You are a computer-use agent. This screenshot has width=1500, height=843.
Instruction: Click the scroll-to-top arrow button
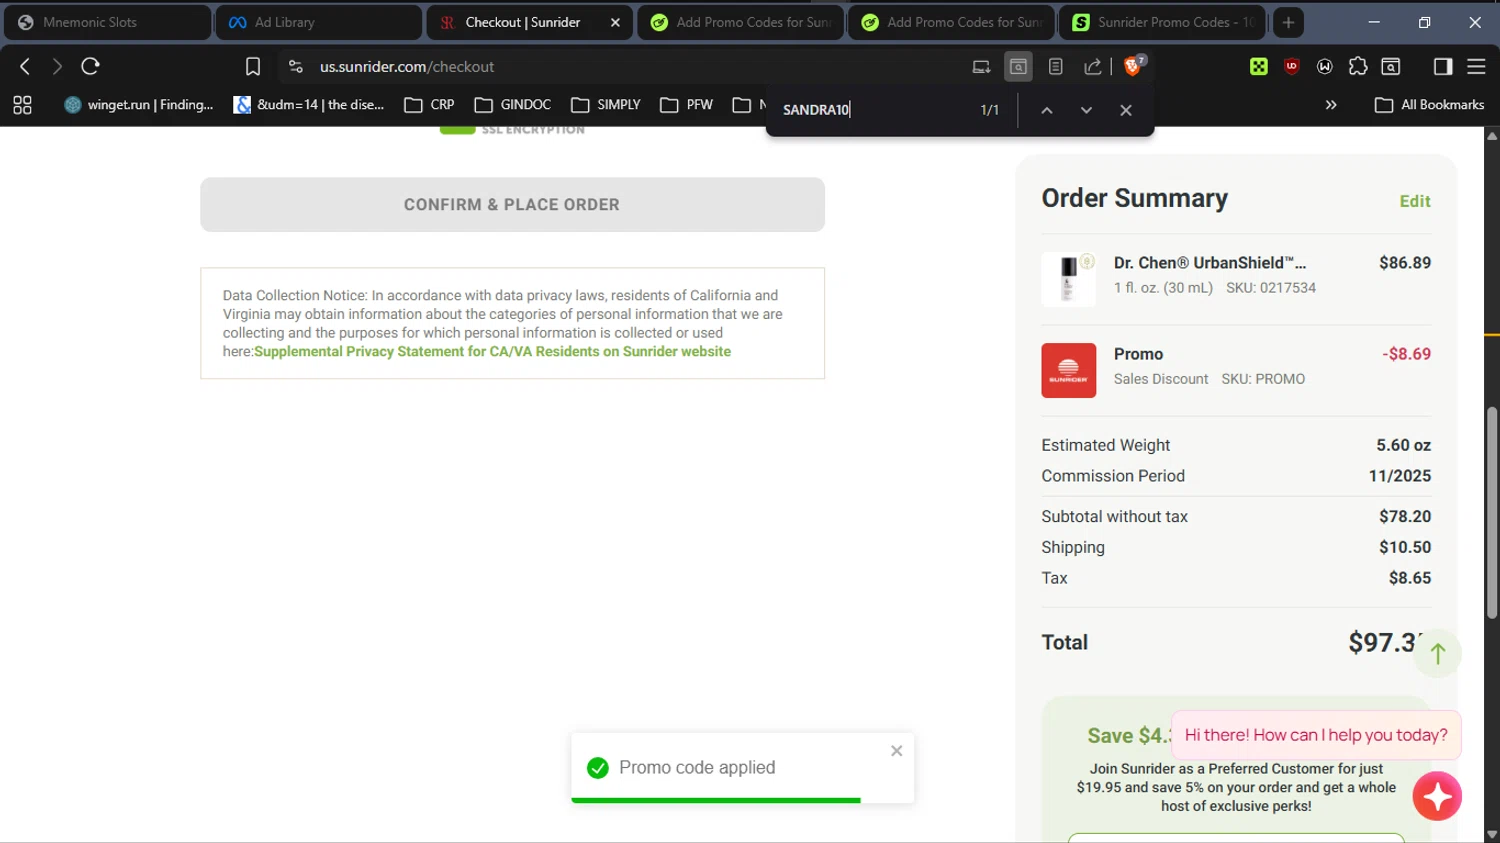1437,654
